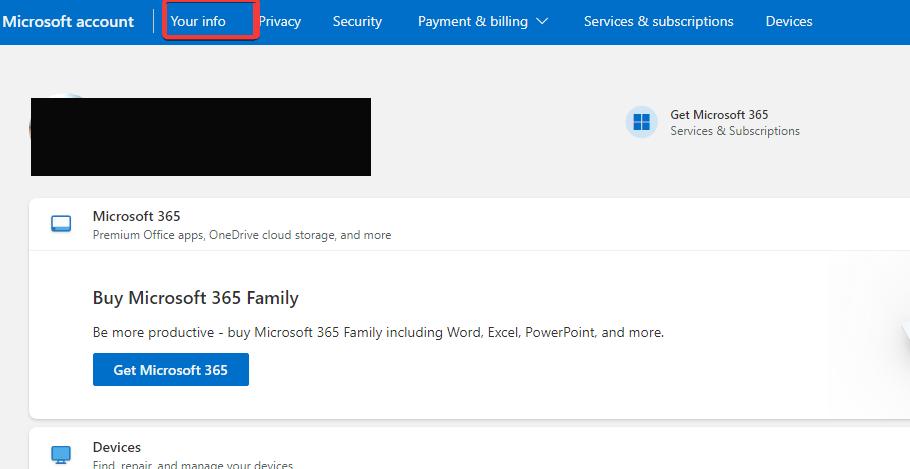Open the Microsoft 365 section heading
This screenshot has width=910, height=469.
[x=136, y=217]
